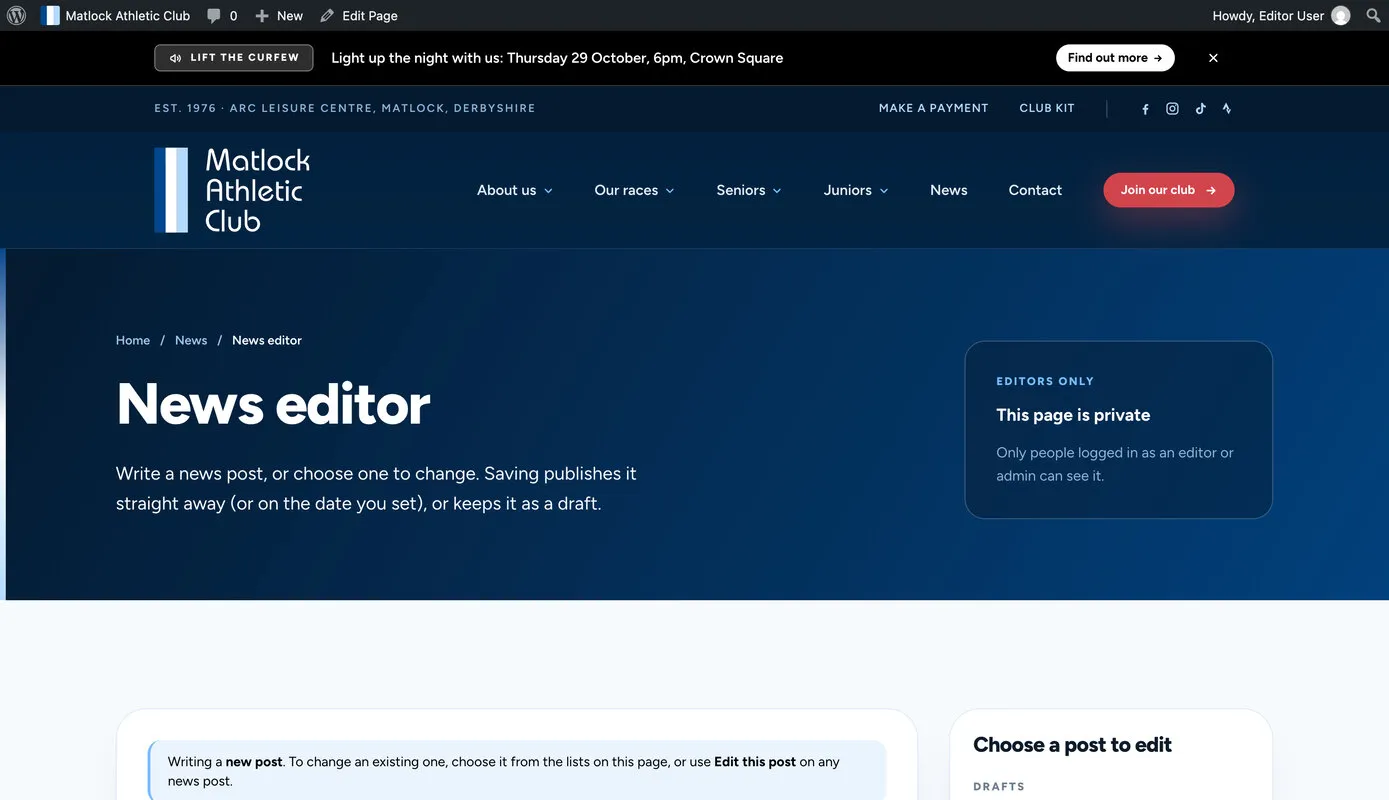Image resolution: width=1389 pixels, height=800 pixels.
Task: Click the Matlock Athletic Club site icon in admin bar
Action: [50, 15]
